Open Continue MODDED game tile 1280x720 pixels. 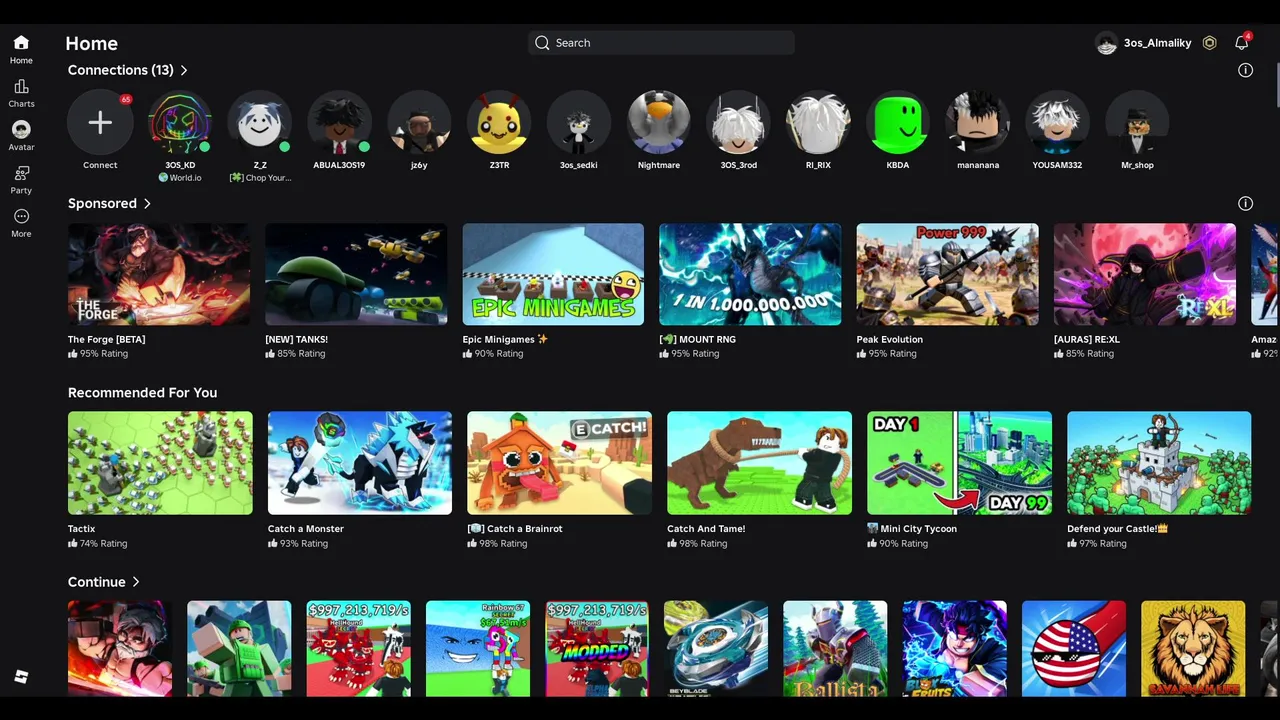point(597,648)
